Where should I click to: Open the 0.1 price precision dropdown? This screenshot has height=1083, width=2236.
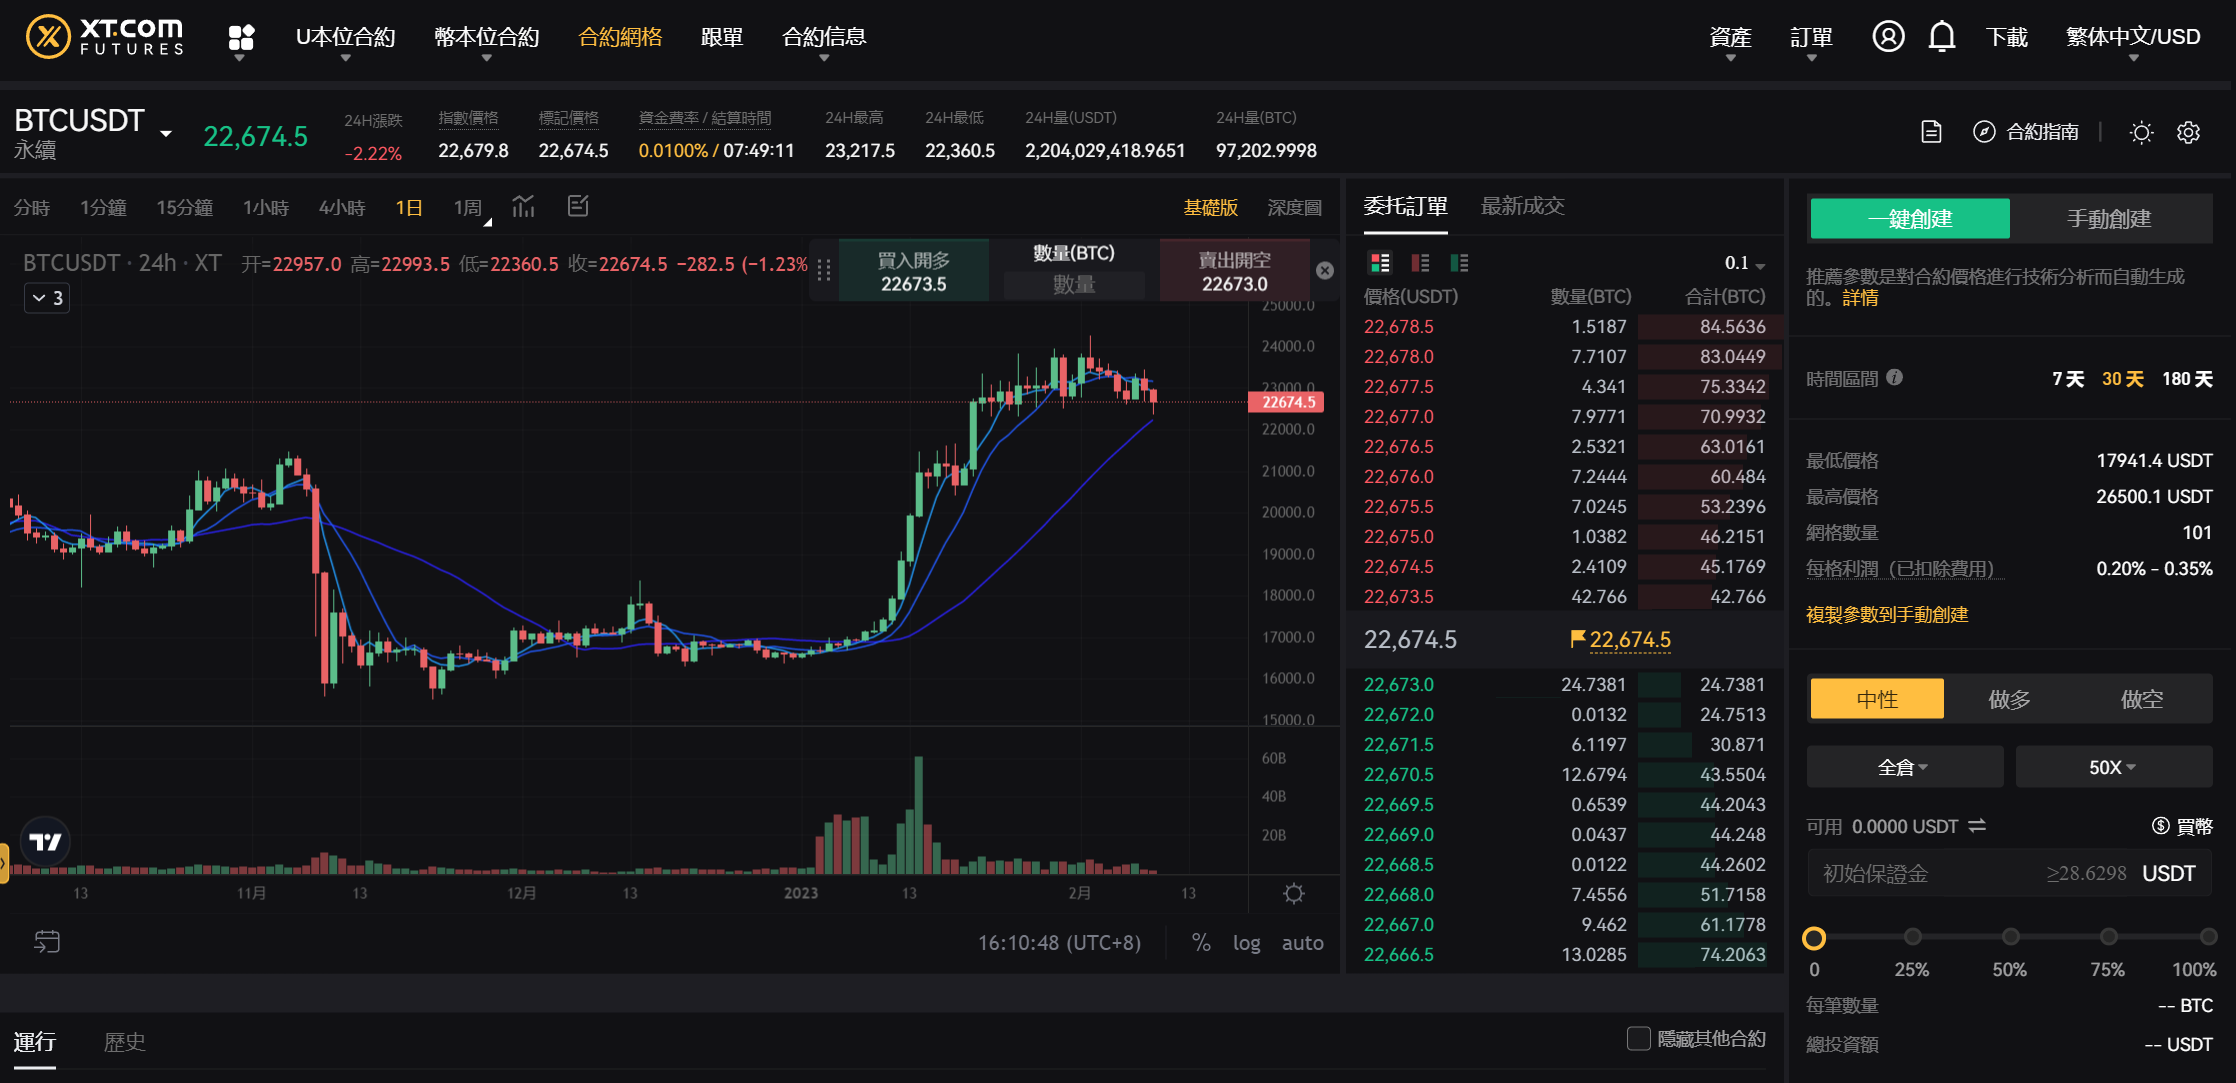tap(1744, 263)
